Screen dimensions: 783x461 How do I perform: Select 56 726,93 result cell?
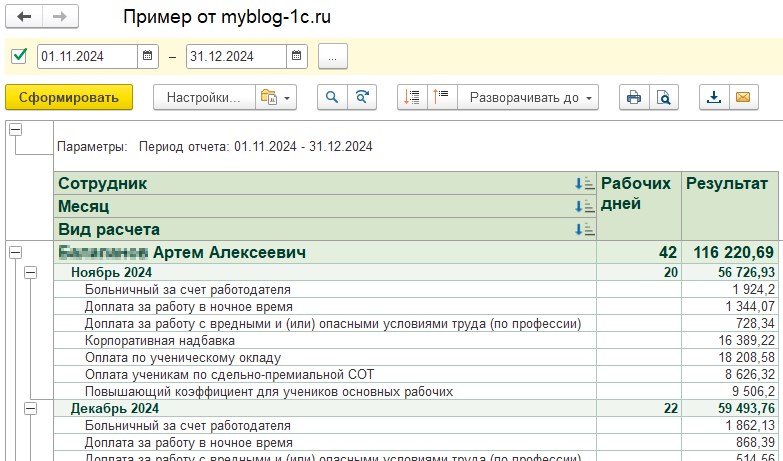(x=730, y=272)
